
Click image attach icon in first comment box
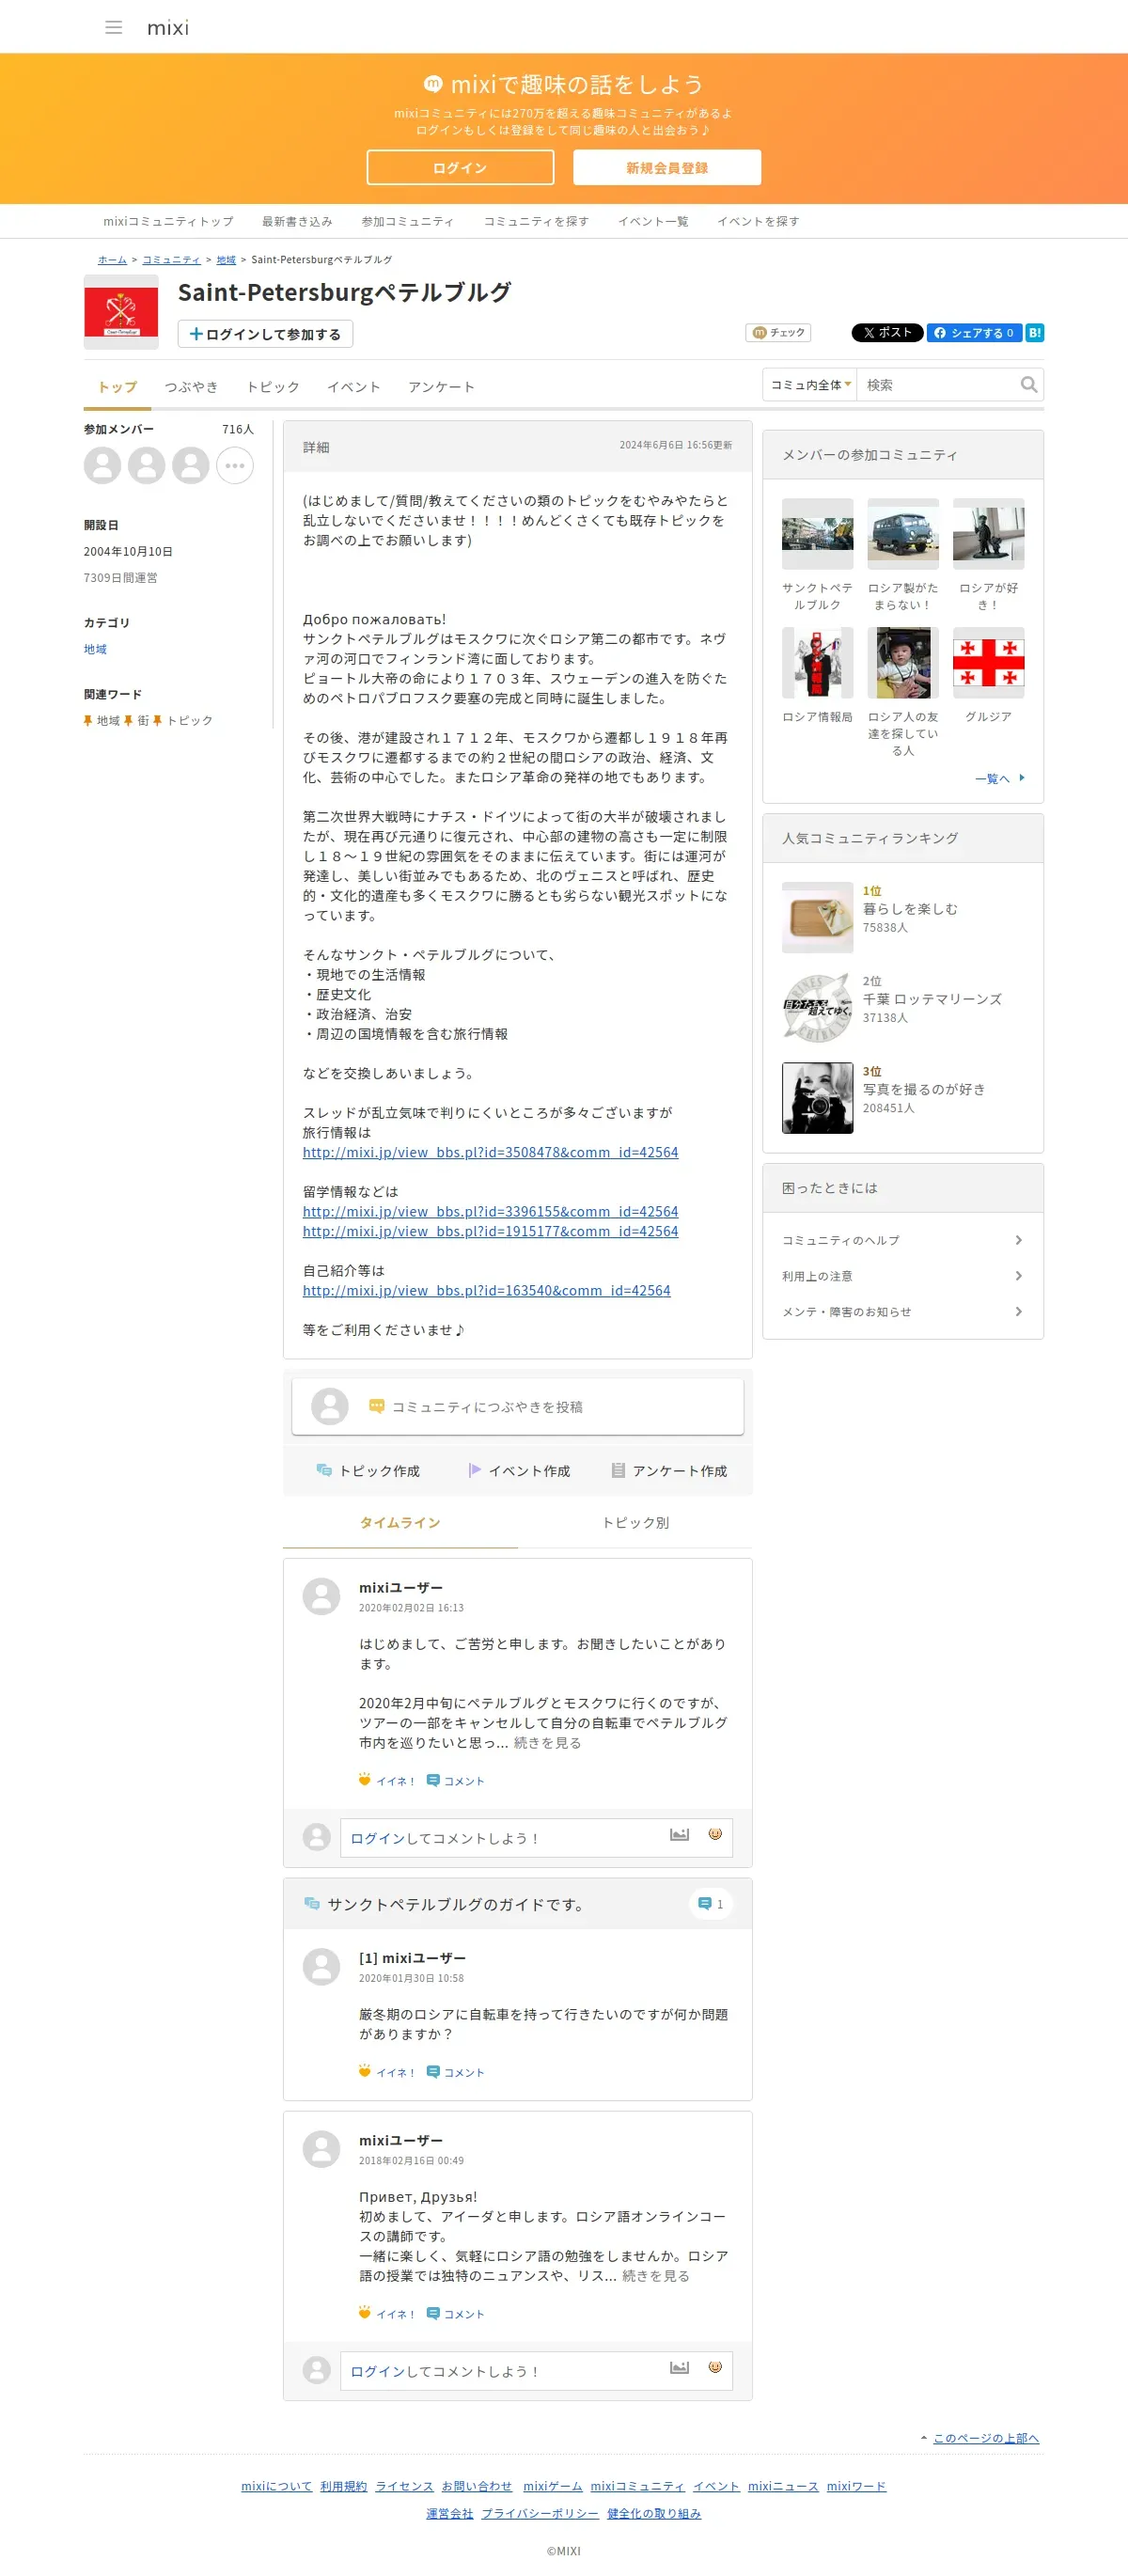click(x=680, y=1834)
